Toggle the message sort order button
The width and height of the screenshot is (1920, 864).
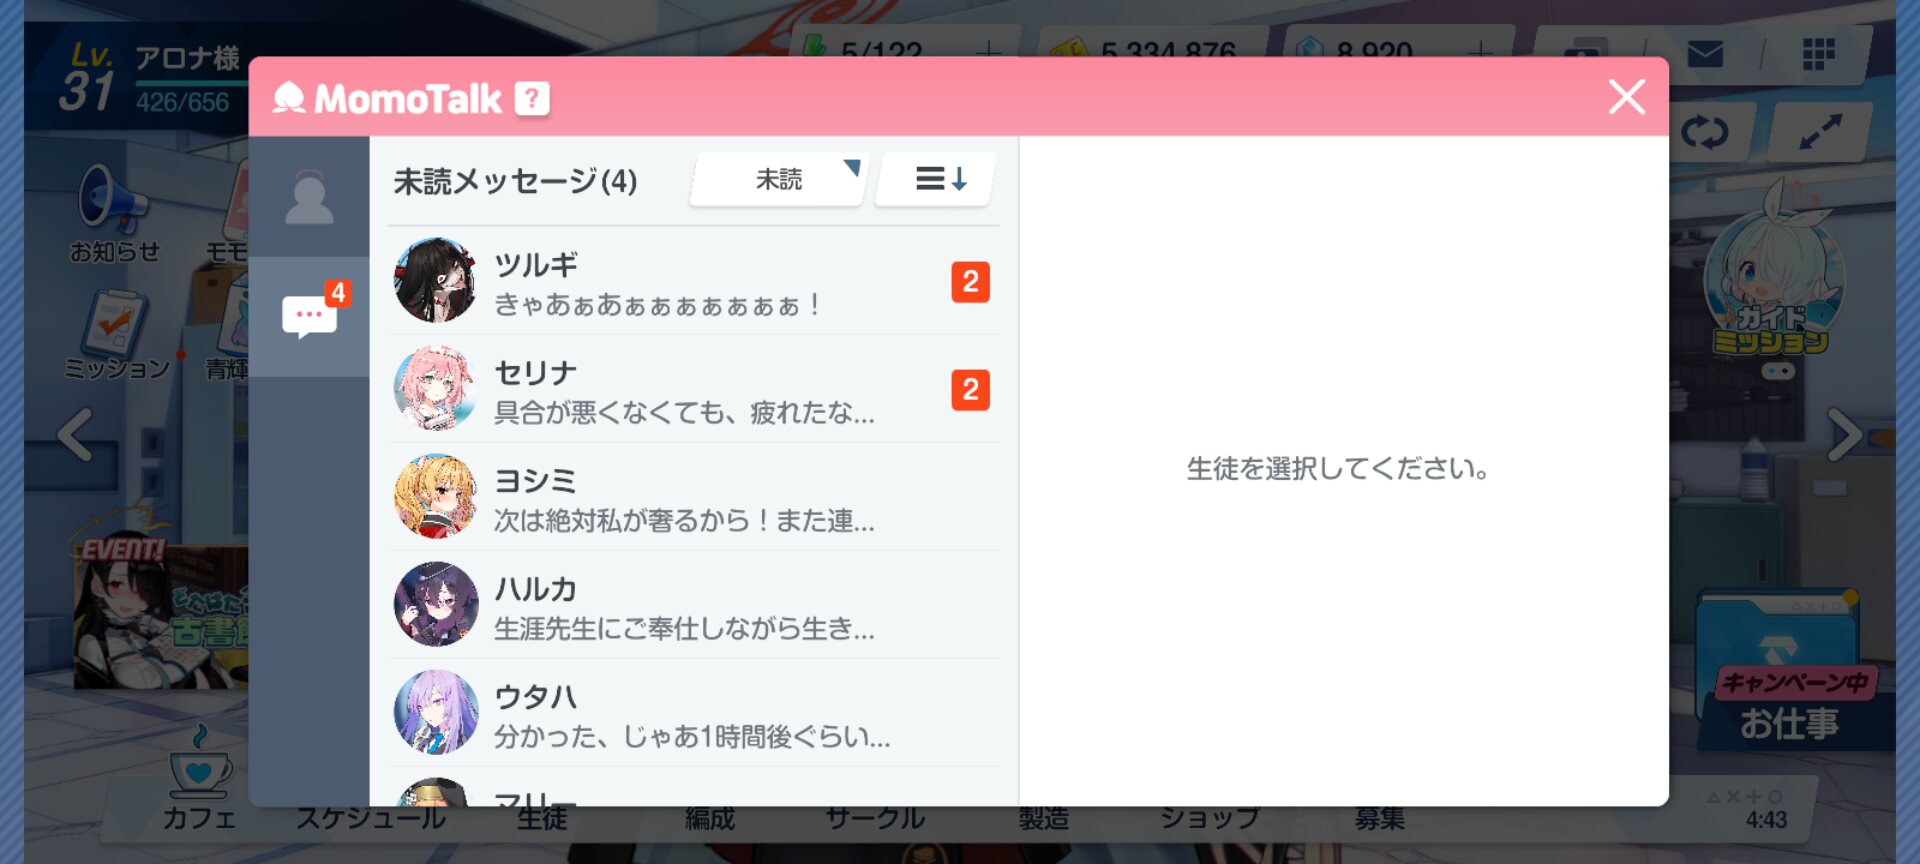coord(939,180)
